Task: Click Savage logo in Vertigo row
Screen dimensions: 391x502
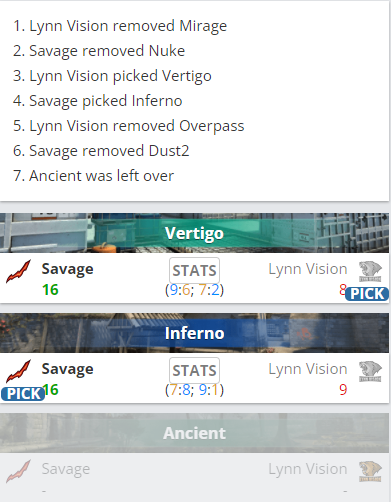Action: pos(18,271)
